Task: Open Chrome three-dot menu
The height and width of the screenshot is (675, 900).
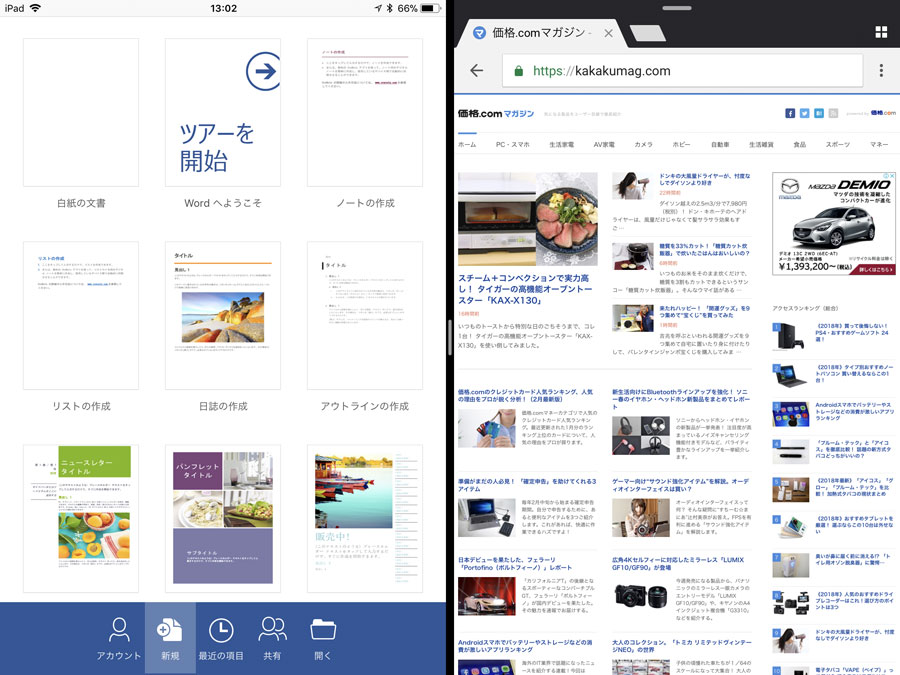Action: point(881,71)
